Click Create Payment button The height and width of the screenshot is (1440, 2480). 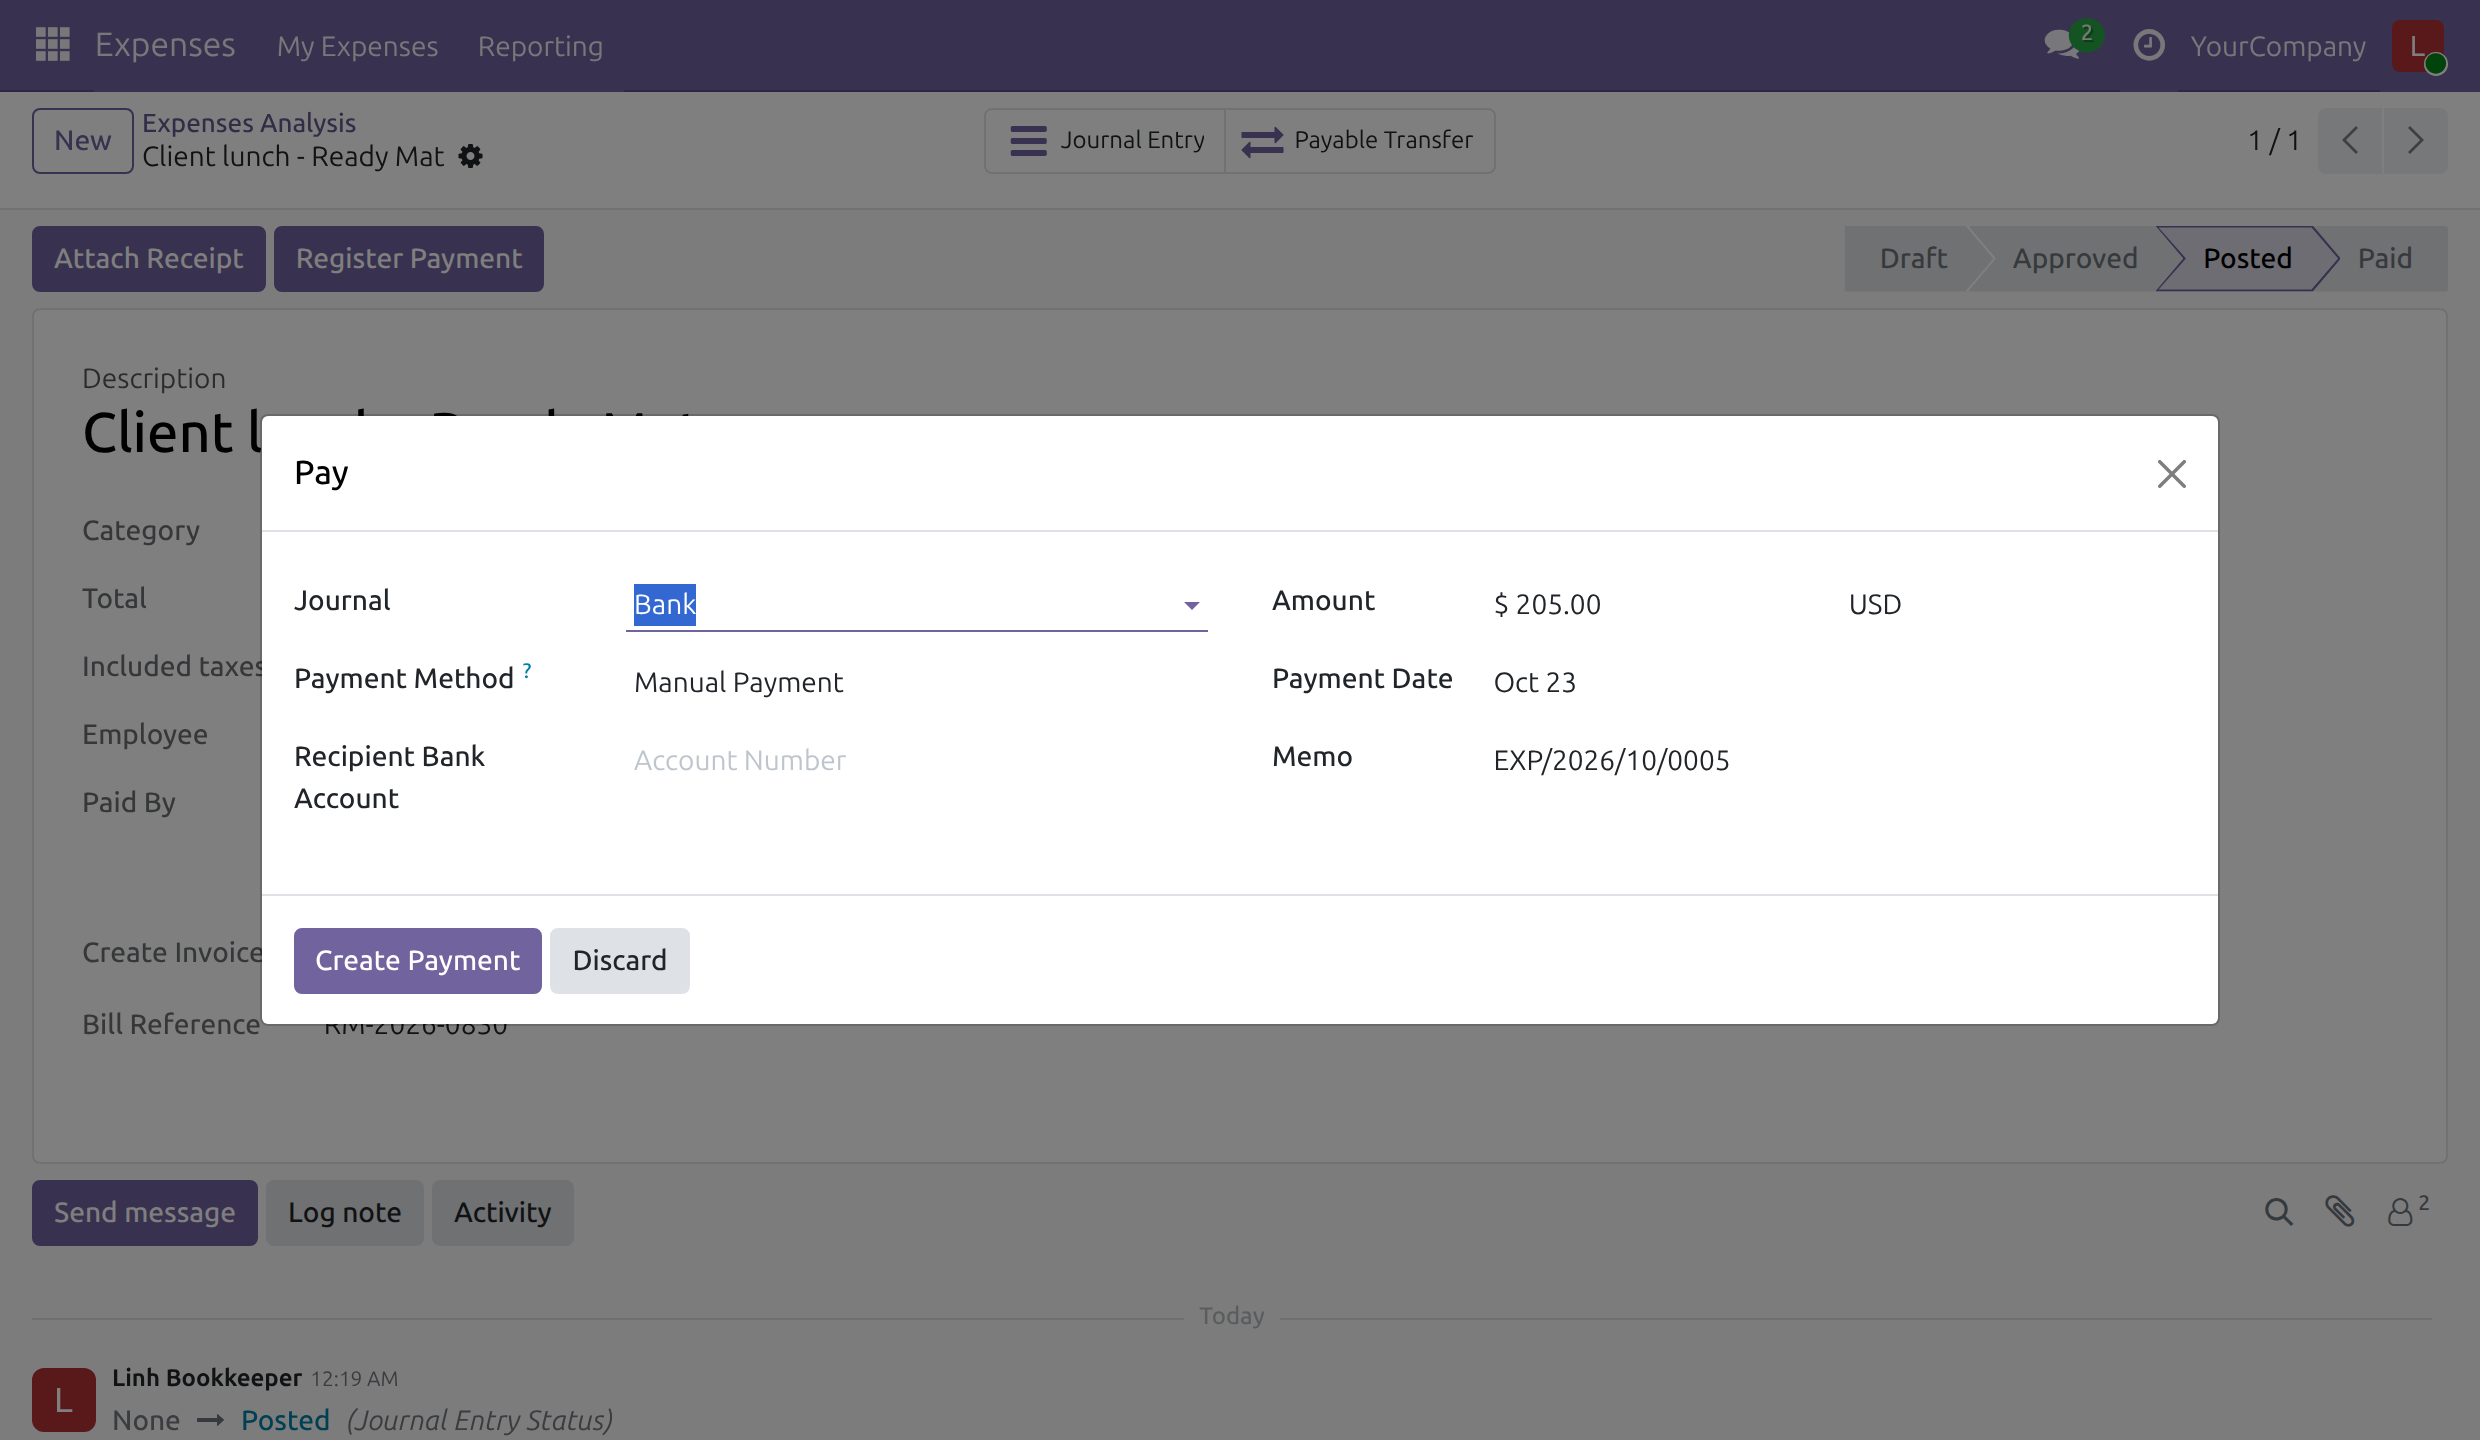coord(418,961)
